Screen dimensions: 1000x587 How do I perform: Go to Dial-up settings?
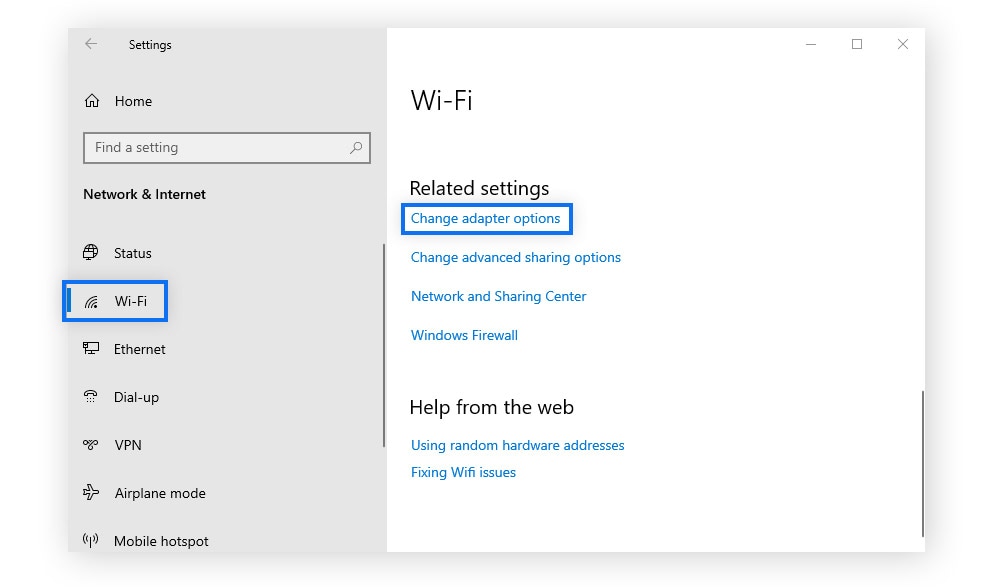coord(136,397)
